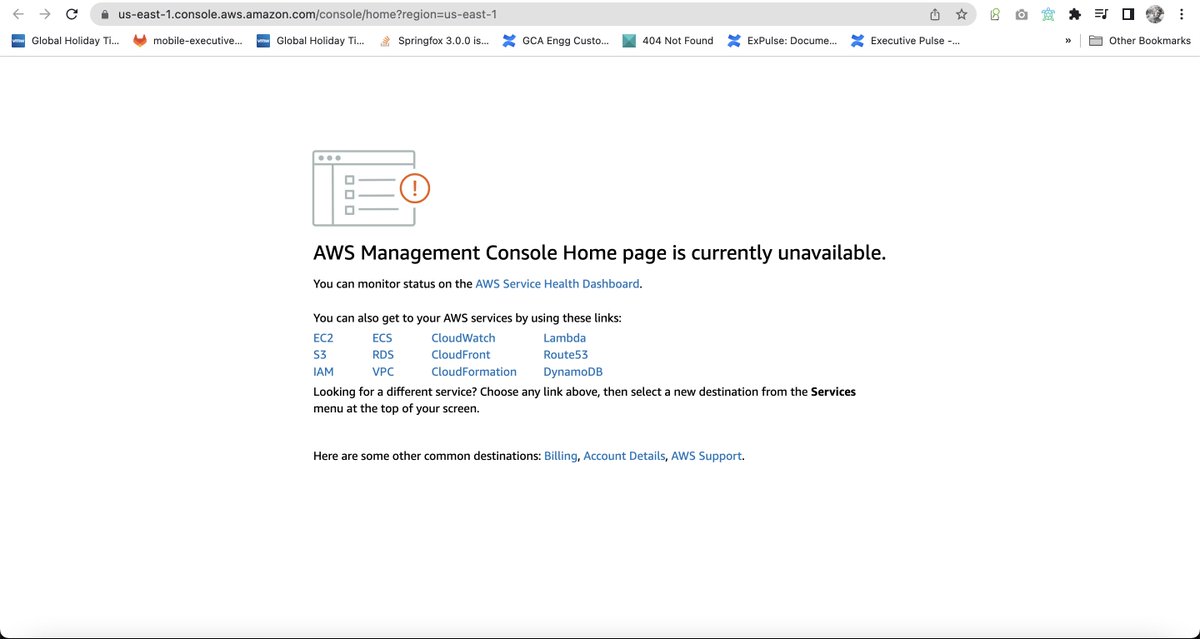
Task: Go to the EC2 service link
Action: (x=323, y=338)
